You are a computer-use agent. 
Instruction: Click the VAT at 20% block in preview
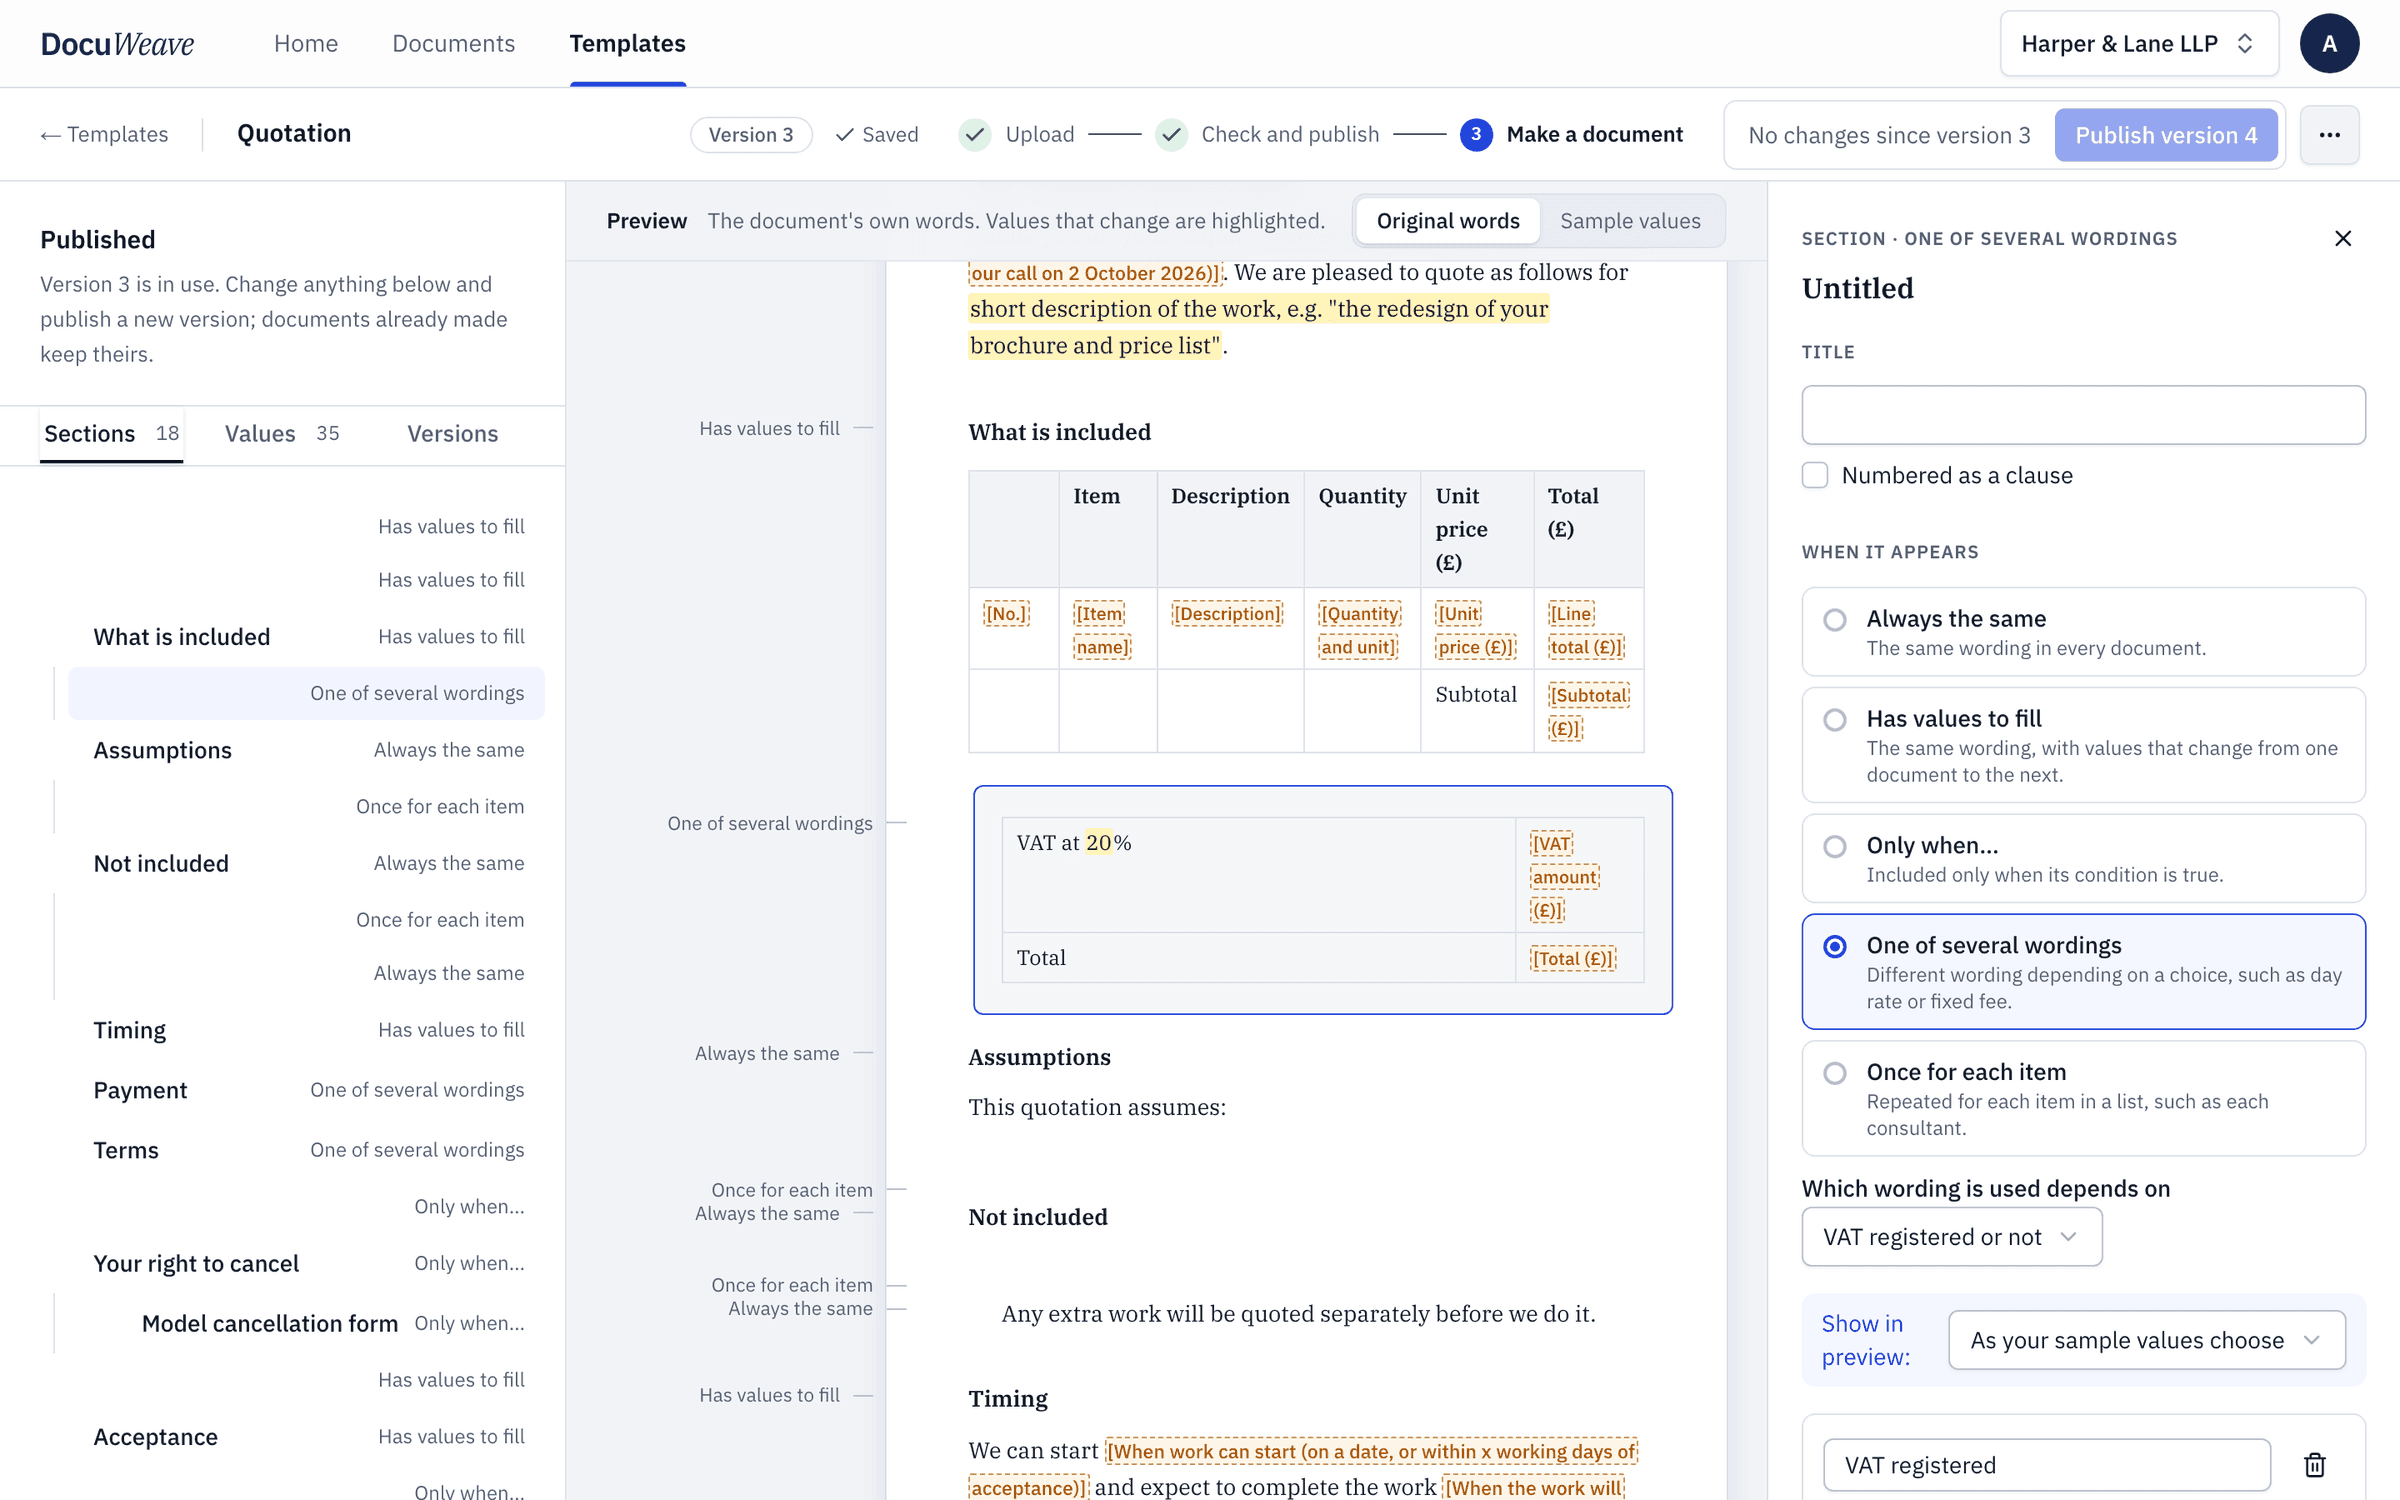[1322, 900]
